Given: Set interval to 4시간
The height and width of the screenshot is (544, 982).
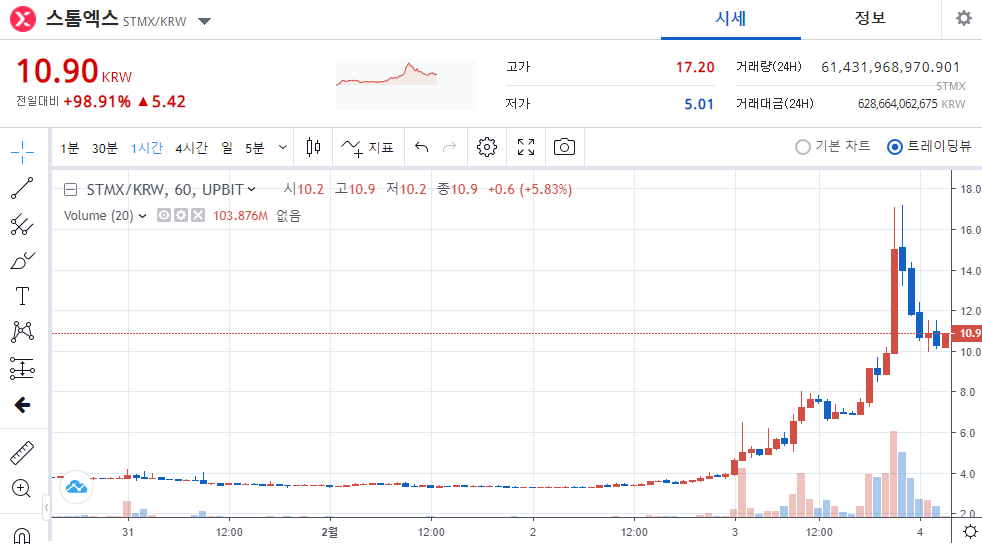Looking at the screenshot, I should [x=191, y=148].
